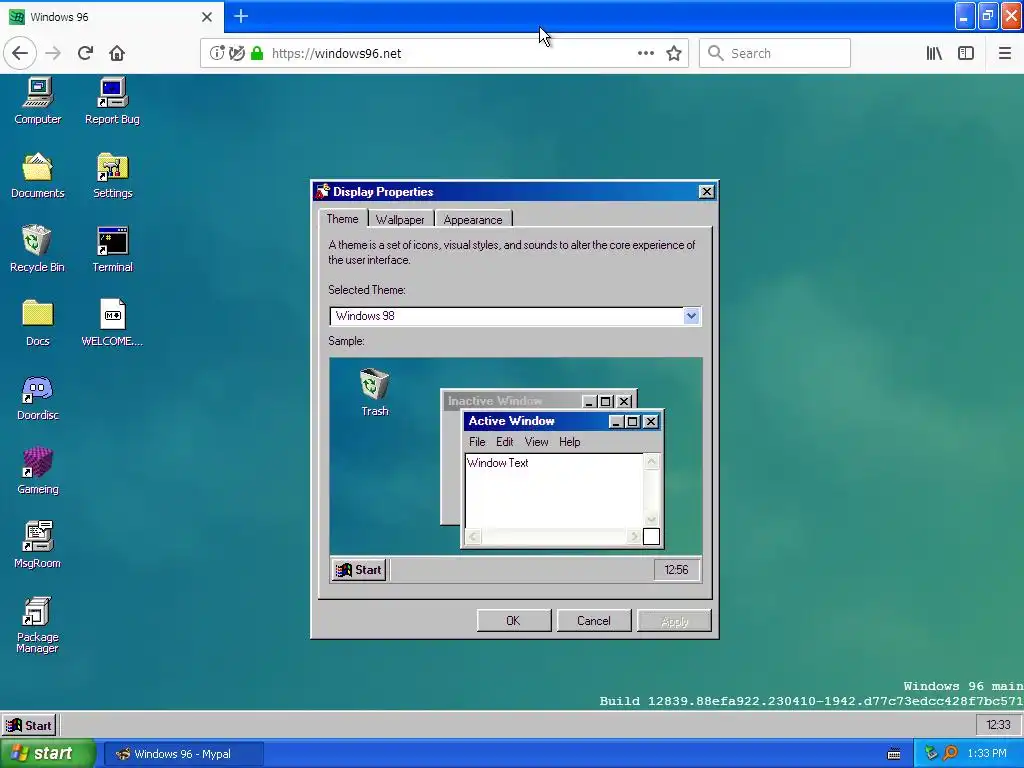Click View in the sample Active Window
Viewport: 1024px width, 768px height.
536,442
